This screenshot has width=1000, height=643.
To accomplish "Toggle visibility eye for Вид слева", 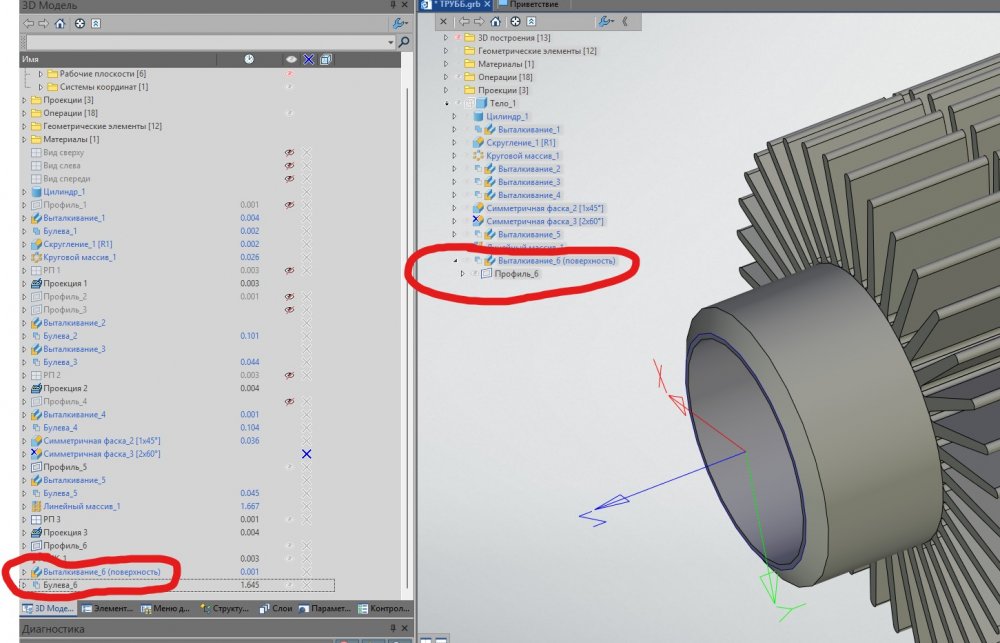I will pos(290,166).
